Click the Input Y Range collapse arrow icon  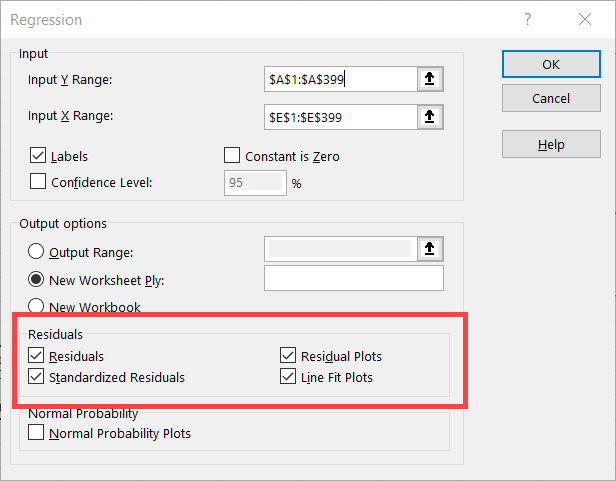430,79
